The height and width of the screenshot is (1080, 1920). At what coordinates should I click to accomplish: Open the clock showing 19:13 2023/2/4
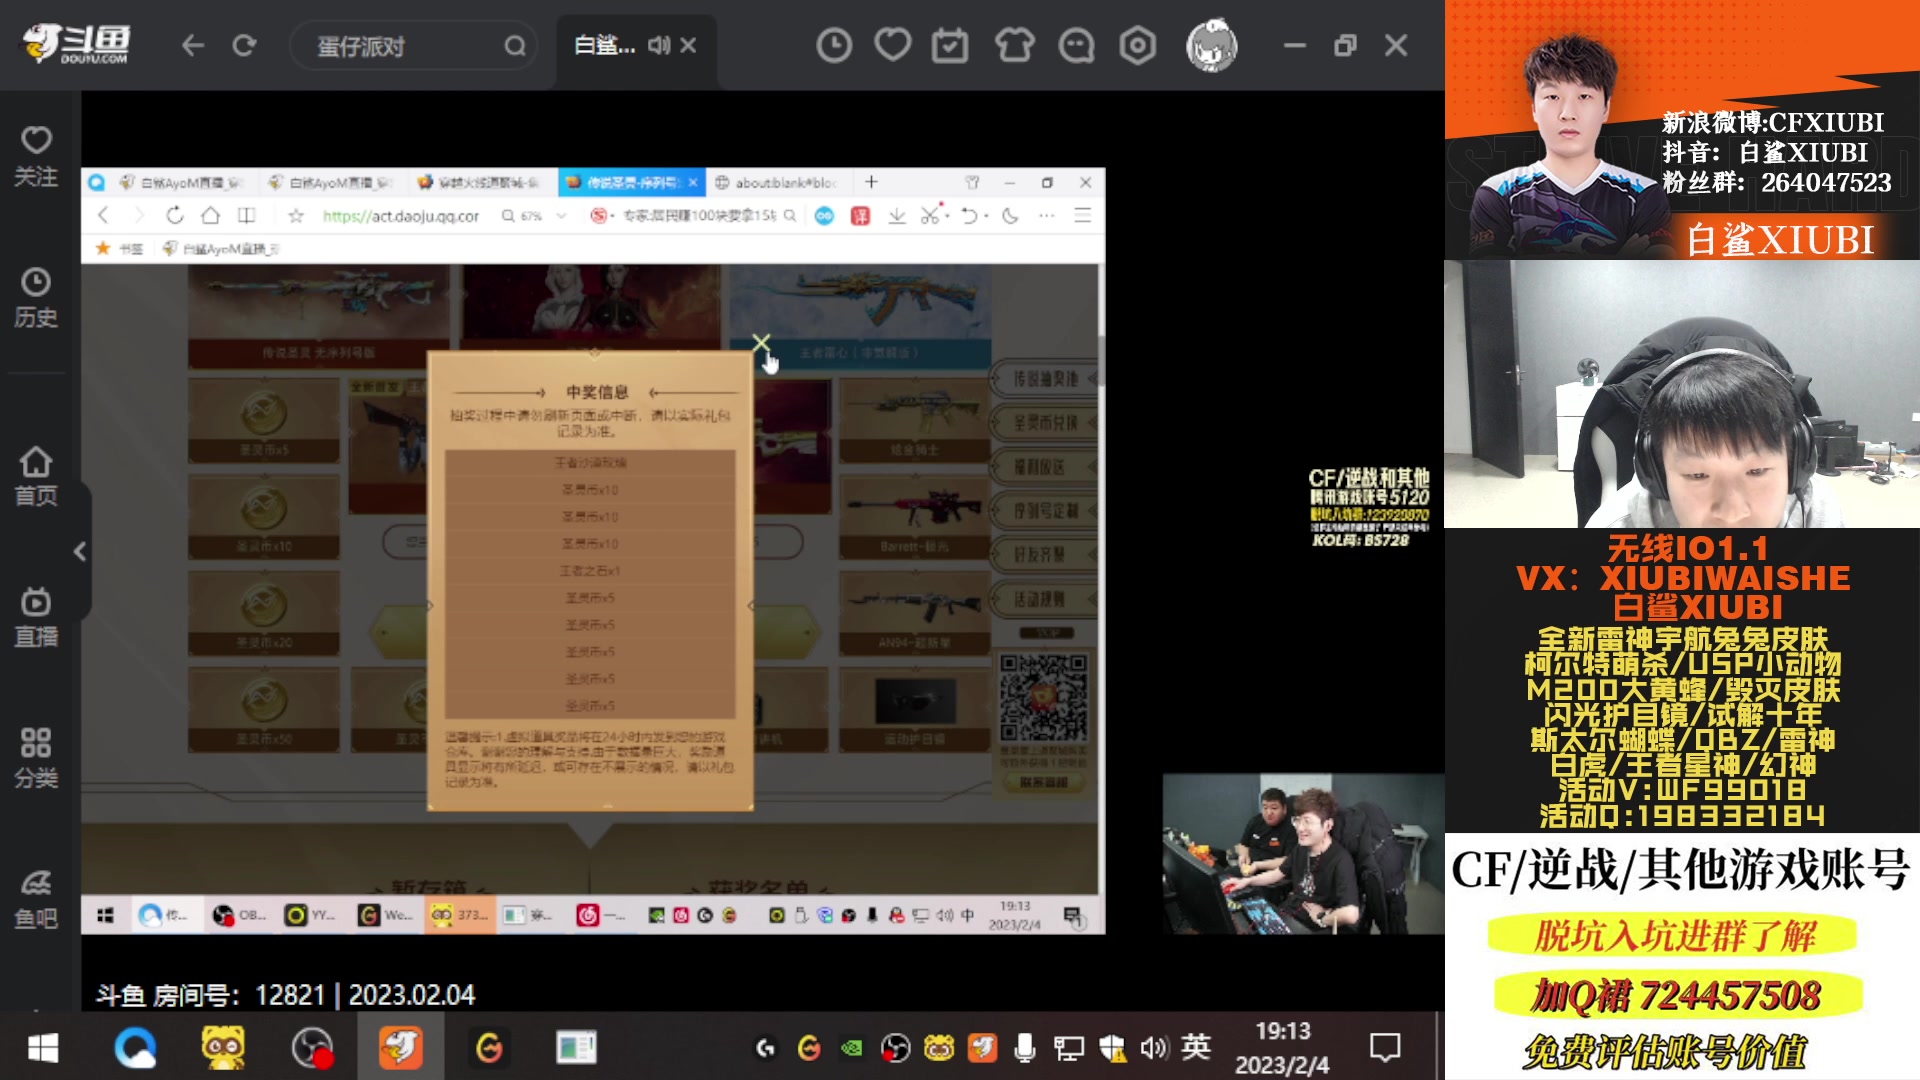click(1282, 1047)
